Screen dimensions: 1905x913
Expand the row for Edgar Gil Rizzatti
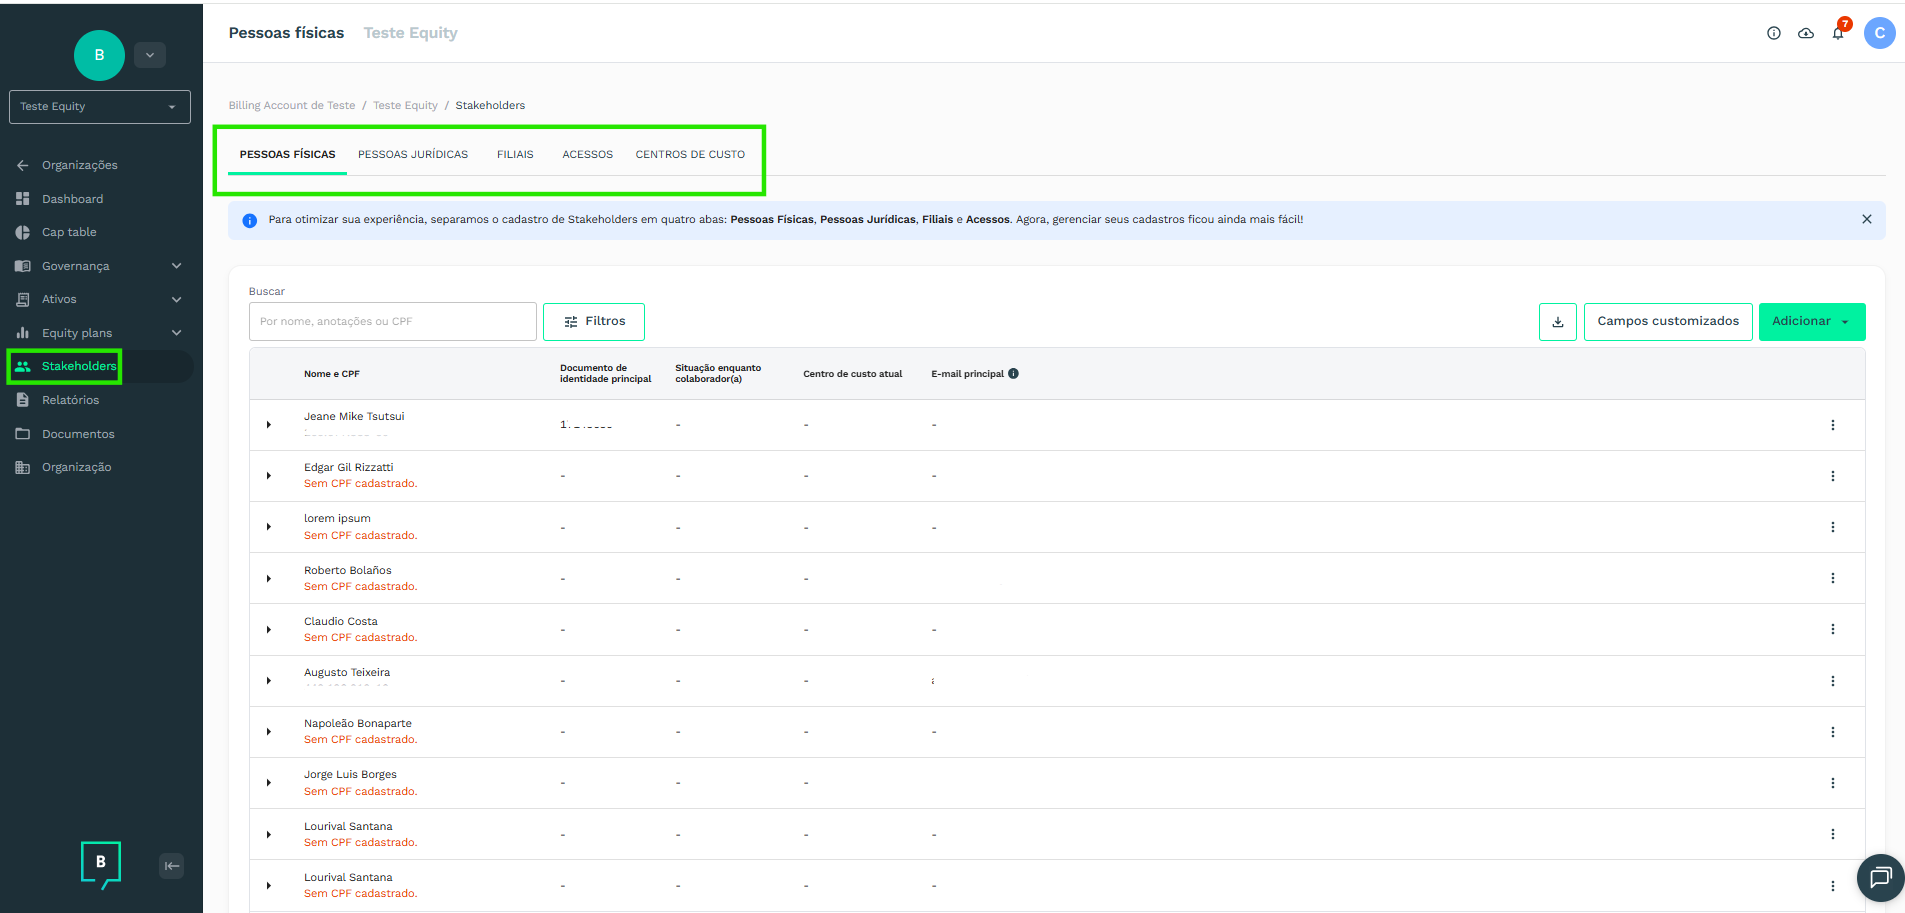269,476
